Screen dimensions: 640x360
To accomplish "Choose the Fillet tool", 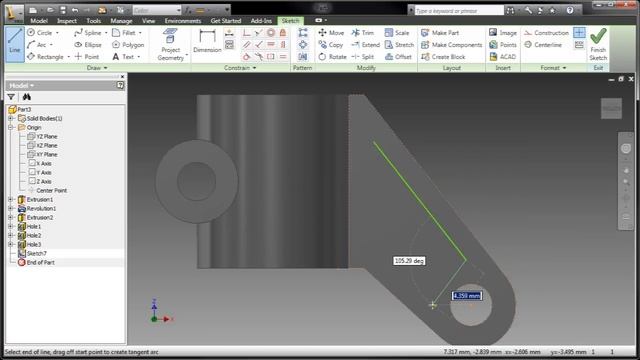I will pos(124,32).
